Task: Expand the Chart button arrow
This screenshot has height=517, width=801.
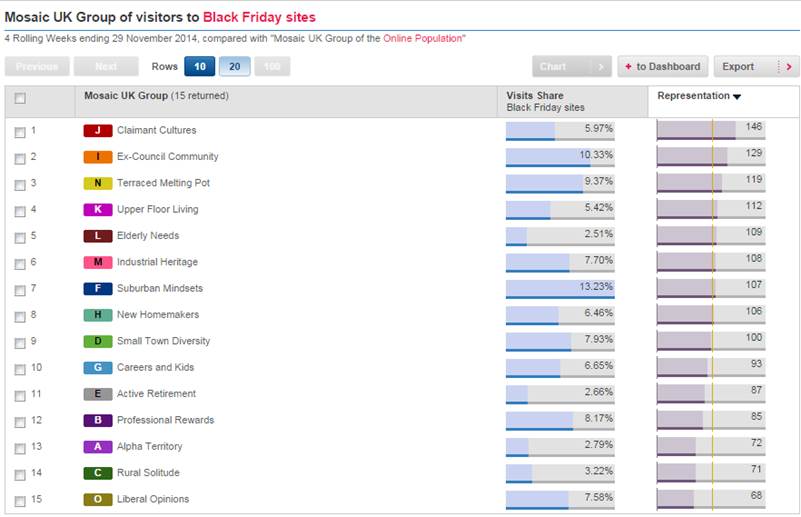Action: tap(600, 67)
